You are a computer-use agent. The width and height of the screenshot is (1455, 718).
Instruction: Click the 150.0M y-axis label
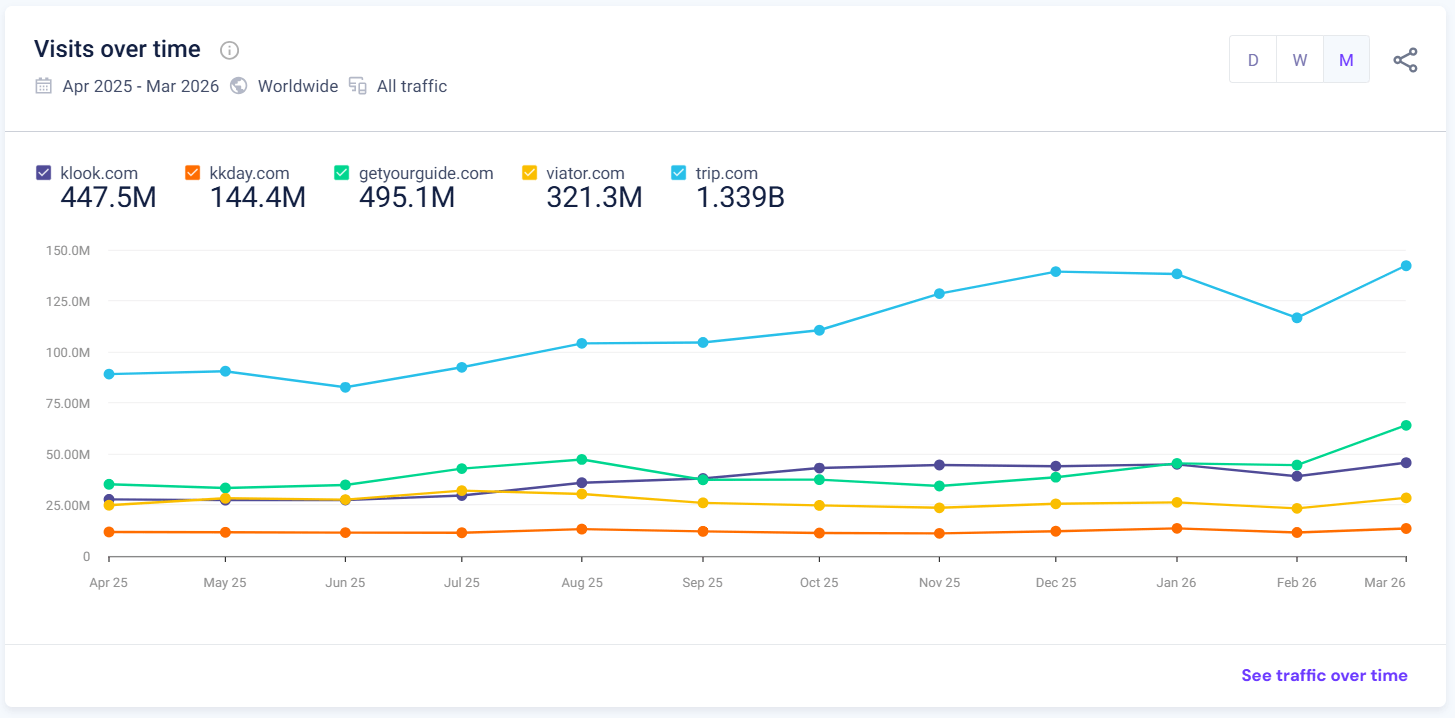coord(68,250)
